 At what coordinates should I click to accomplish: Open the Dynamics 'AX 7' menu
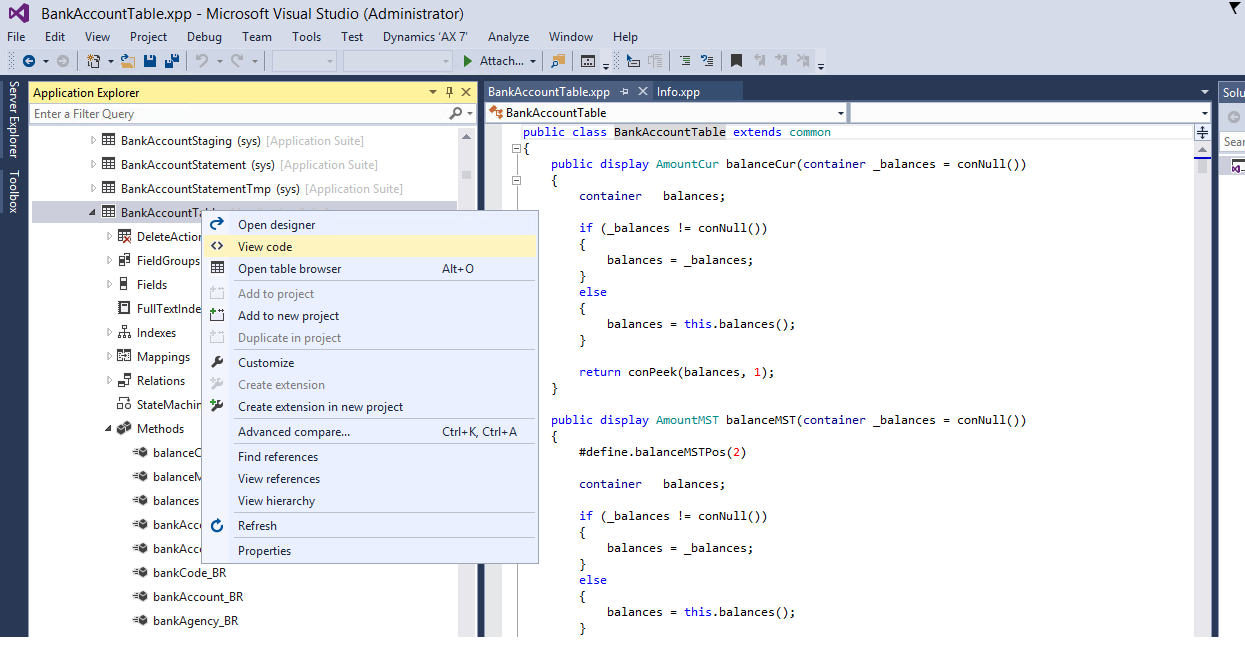pos(425,37)
